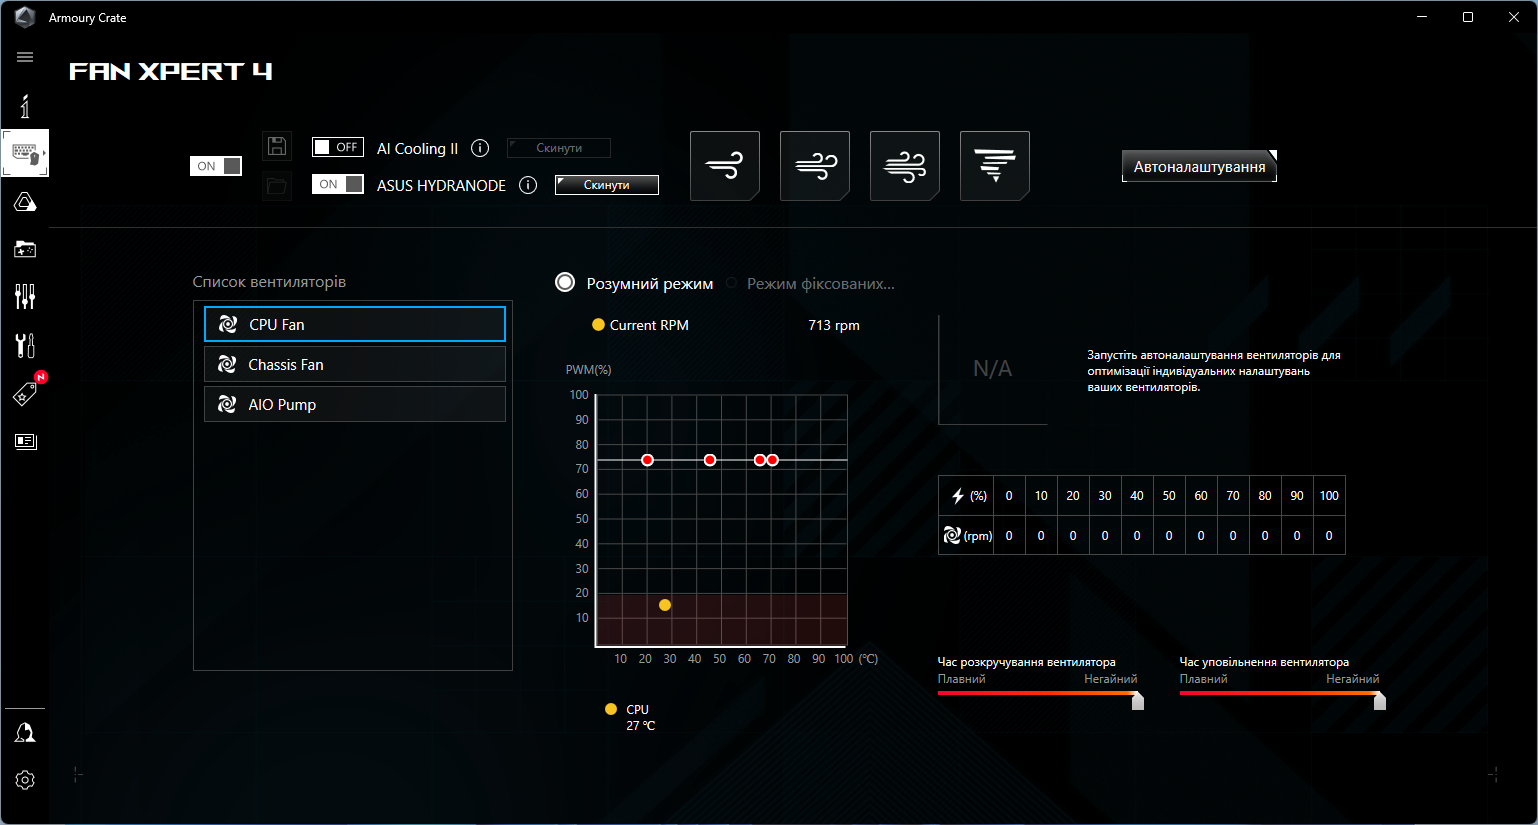Show info for ASUS HYDRANODE
The height and width of the screenshot is (825, 1538).
[x=528, y=185]
